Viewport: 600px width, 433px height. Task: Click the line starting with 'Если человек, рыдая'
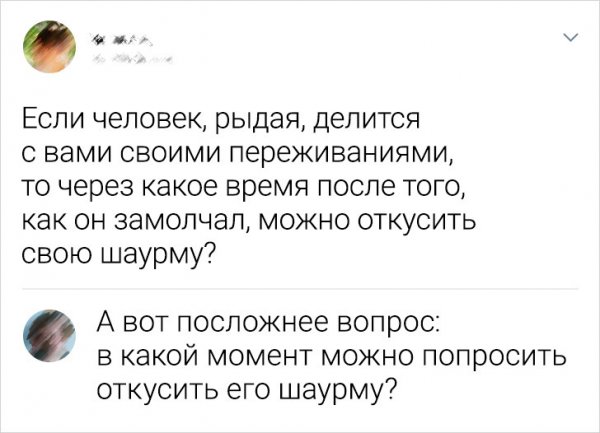(208, 122)
